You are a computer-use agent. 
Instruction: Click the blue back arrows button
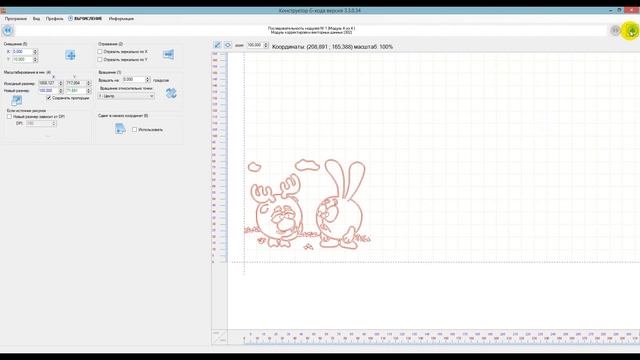pyautogui.click(x=7, y=30)
